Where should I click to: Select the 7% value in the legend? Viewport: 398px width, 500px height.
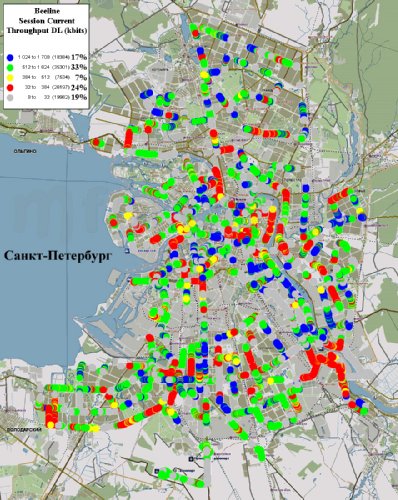coord(81,77)
